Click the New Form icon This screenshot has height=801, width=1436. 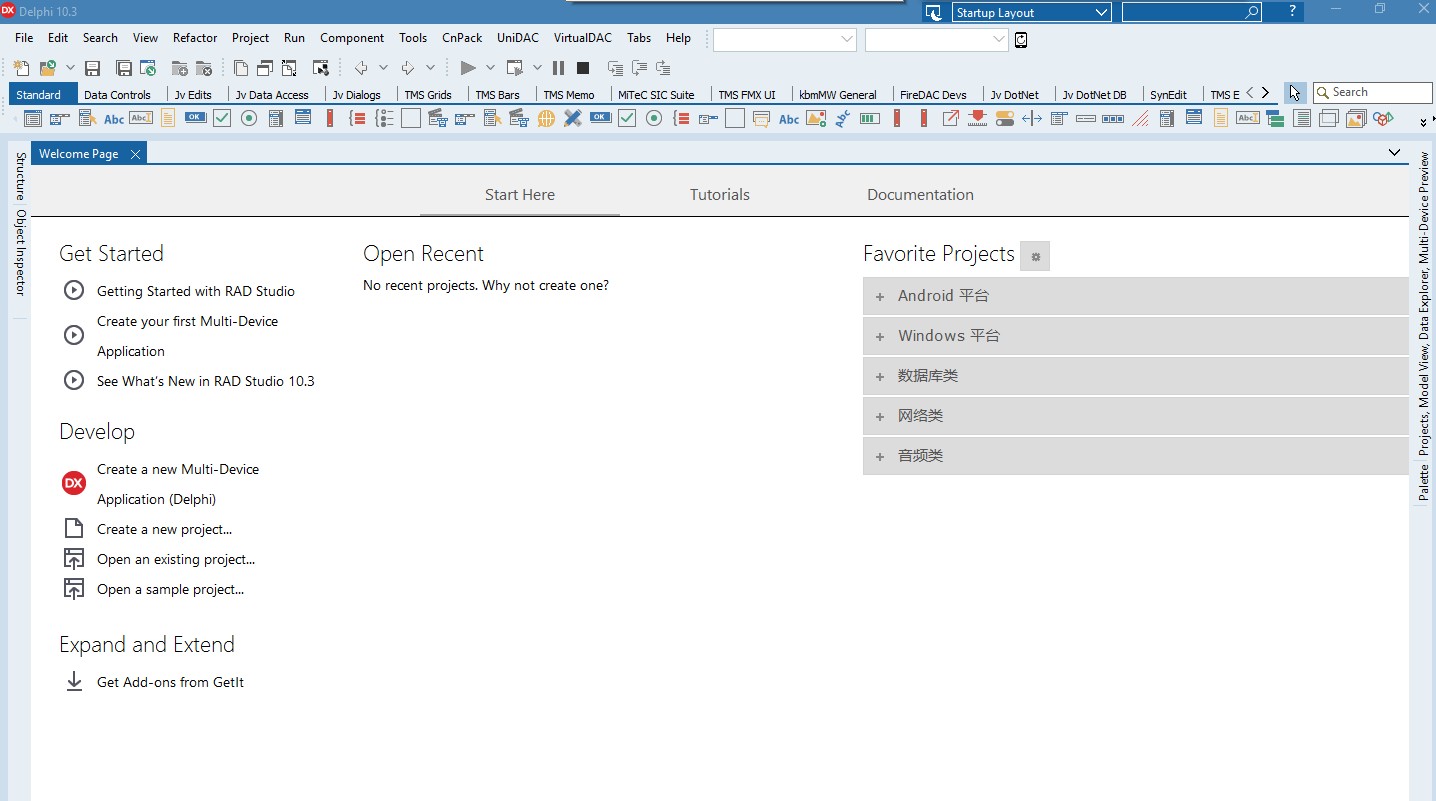click(x=321, y=68)
